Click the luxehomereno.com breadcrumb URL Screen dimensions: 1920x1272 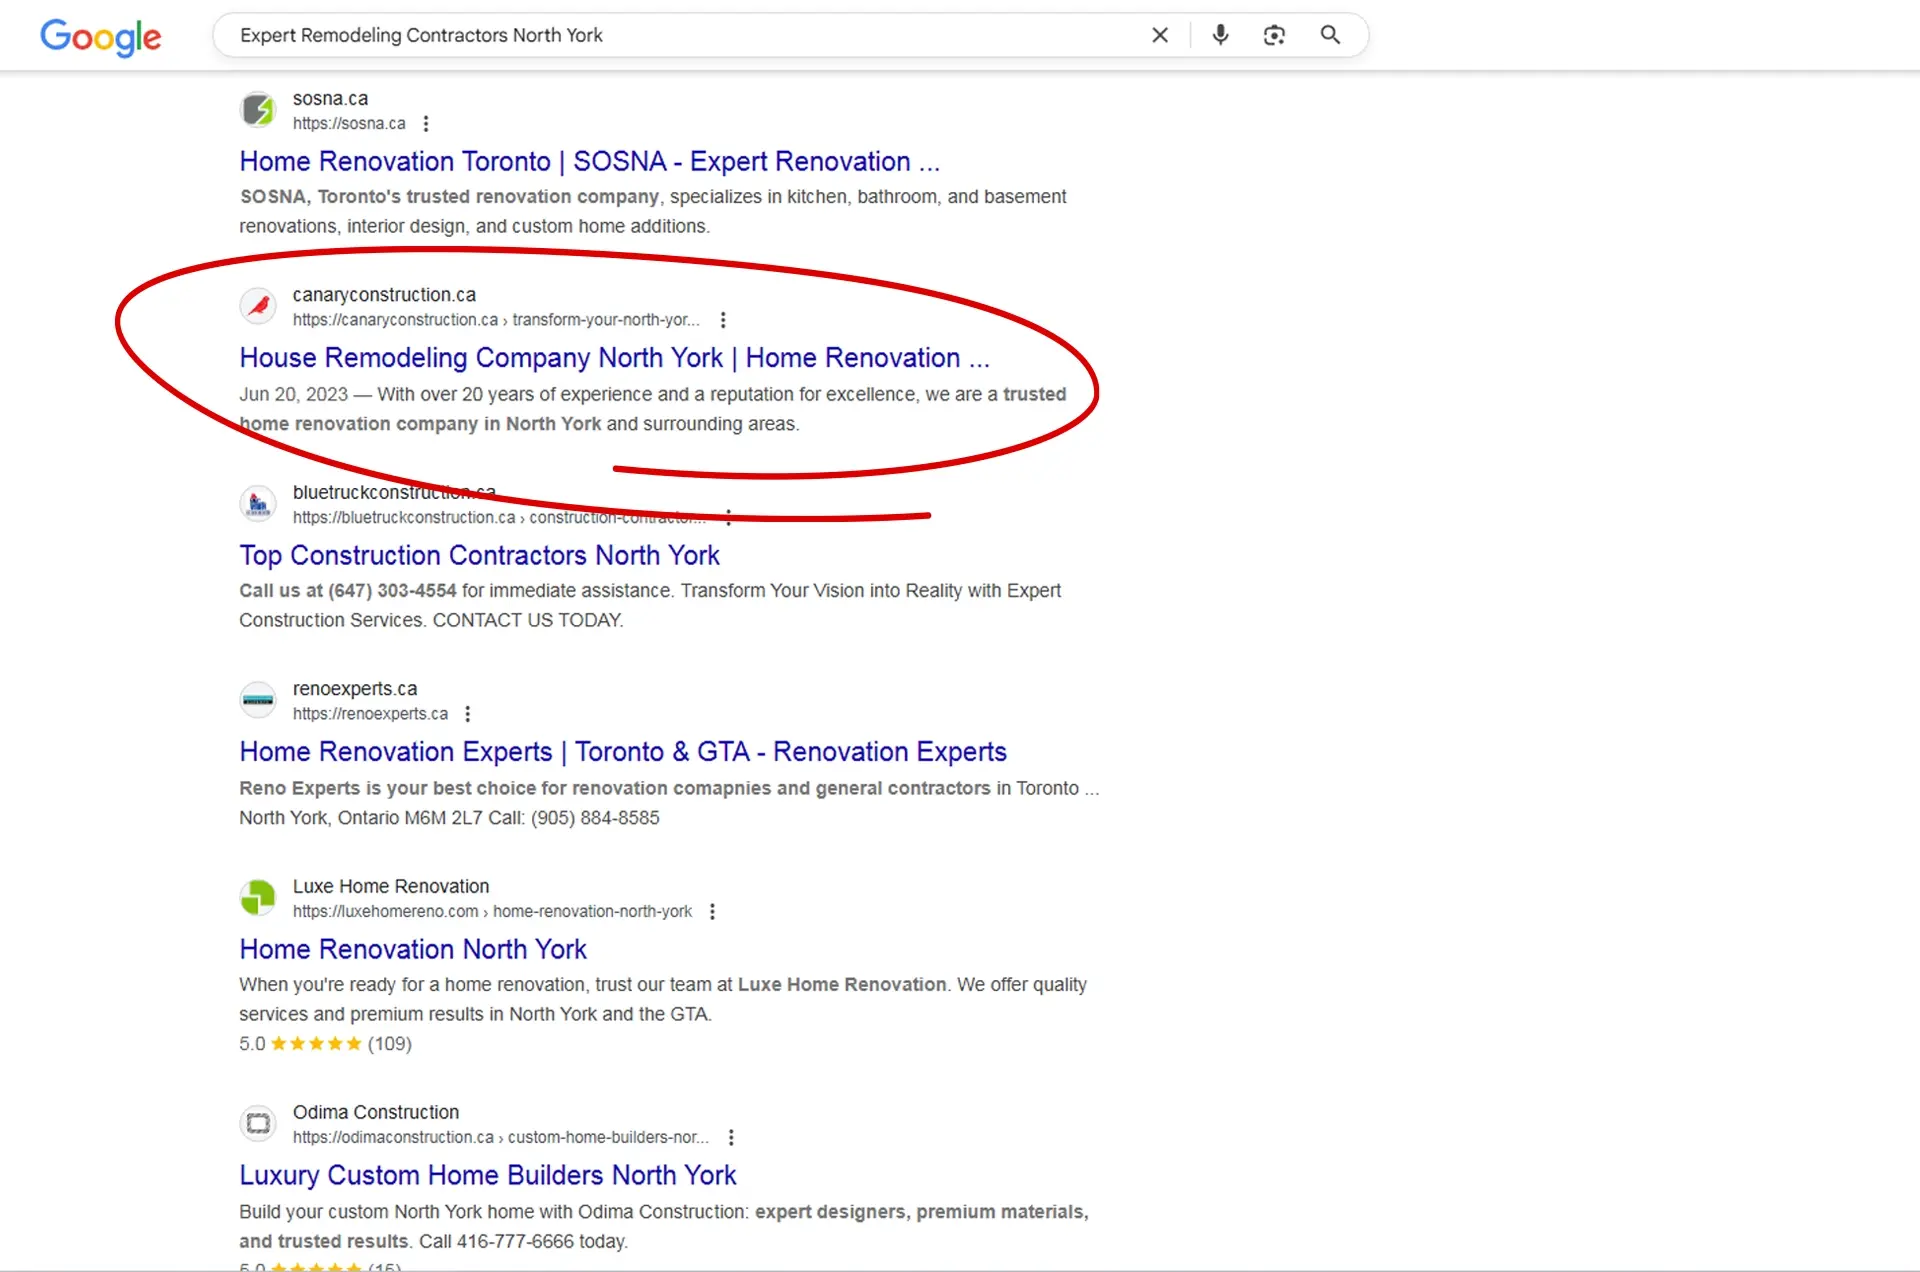pyautogui.click(x=492, y=912)
